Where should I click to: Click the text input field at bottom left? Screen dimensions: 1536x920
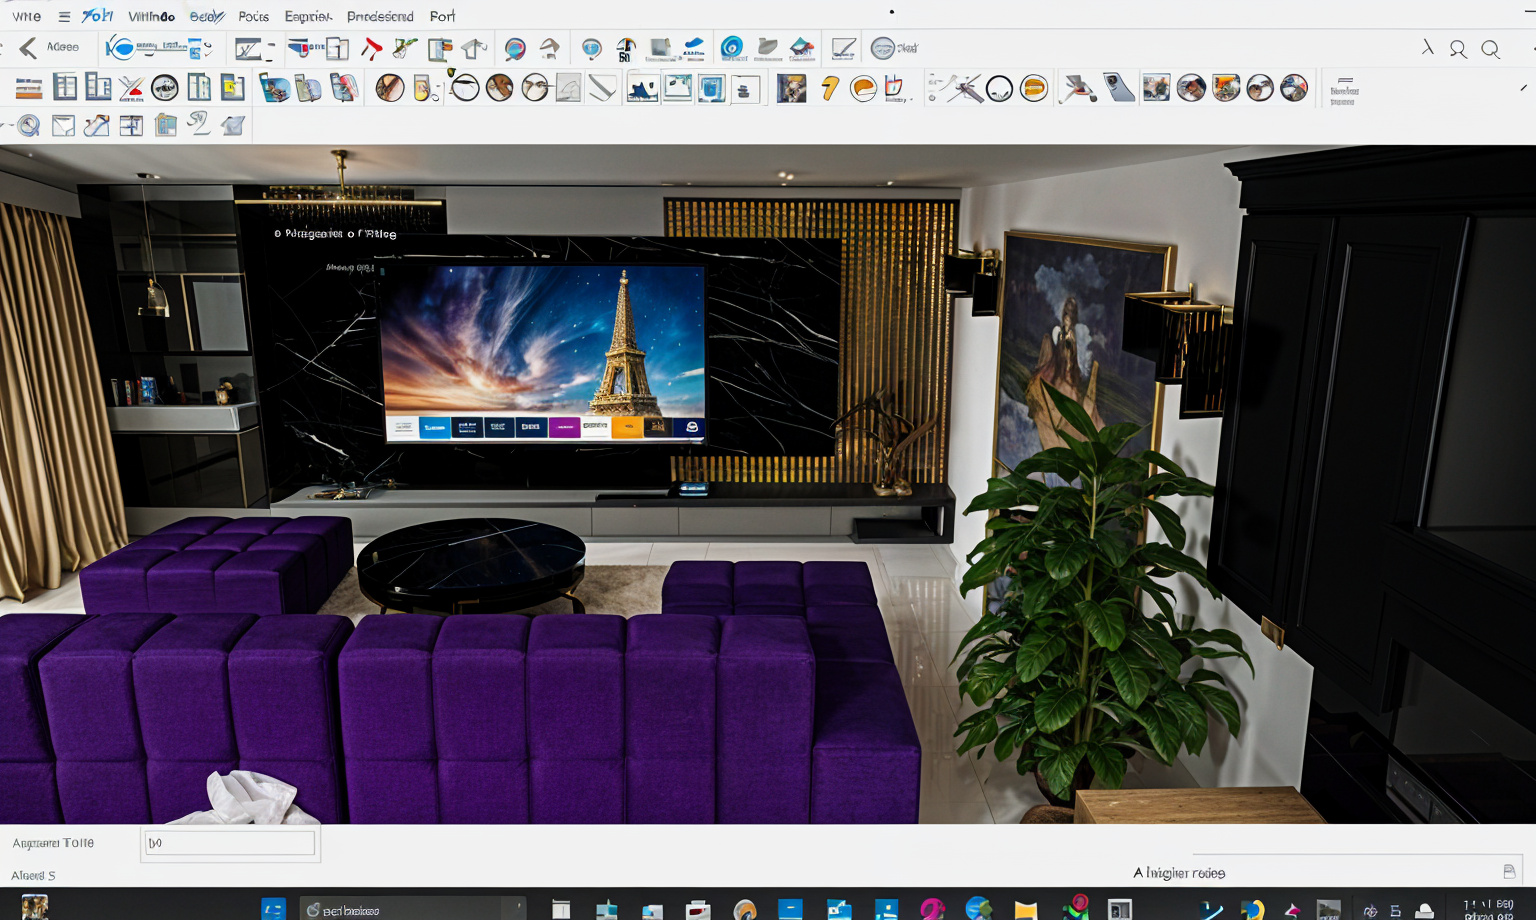pos(230,843)
